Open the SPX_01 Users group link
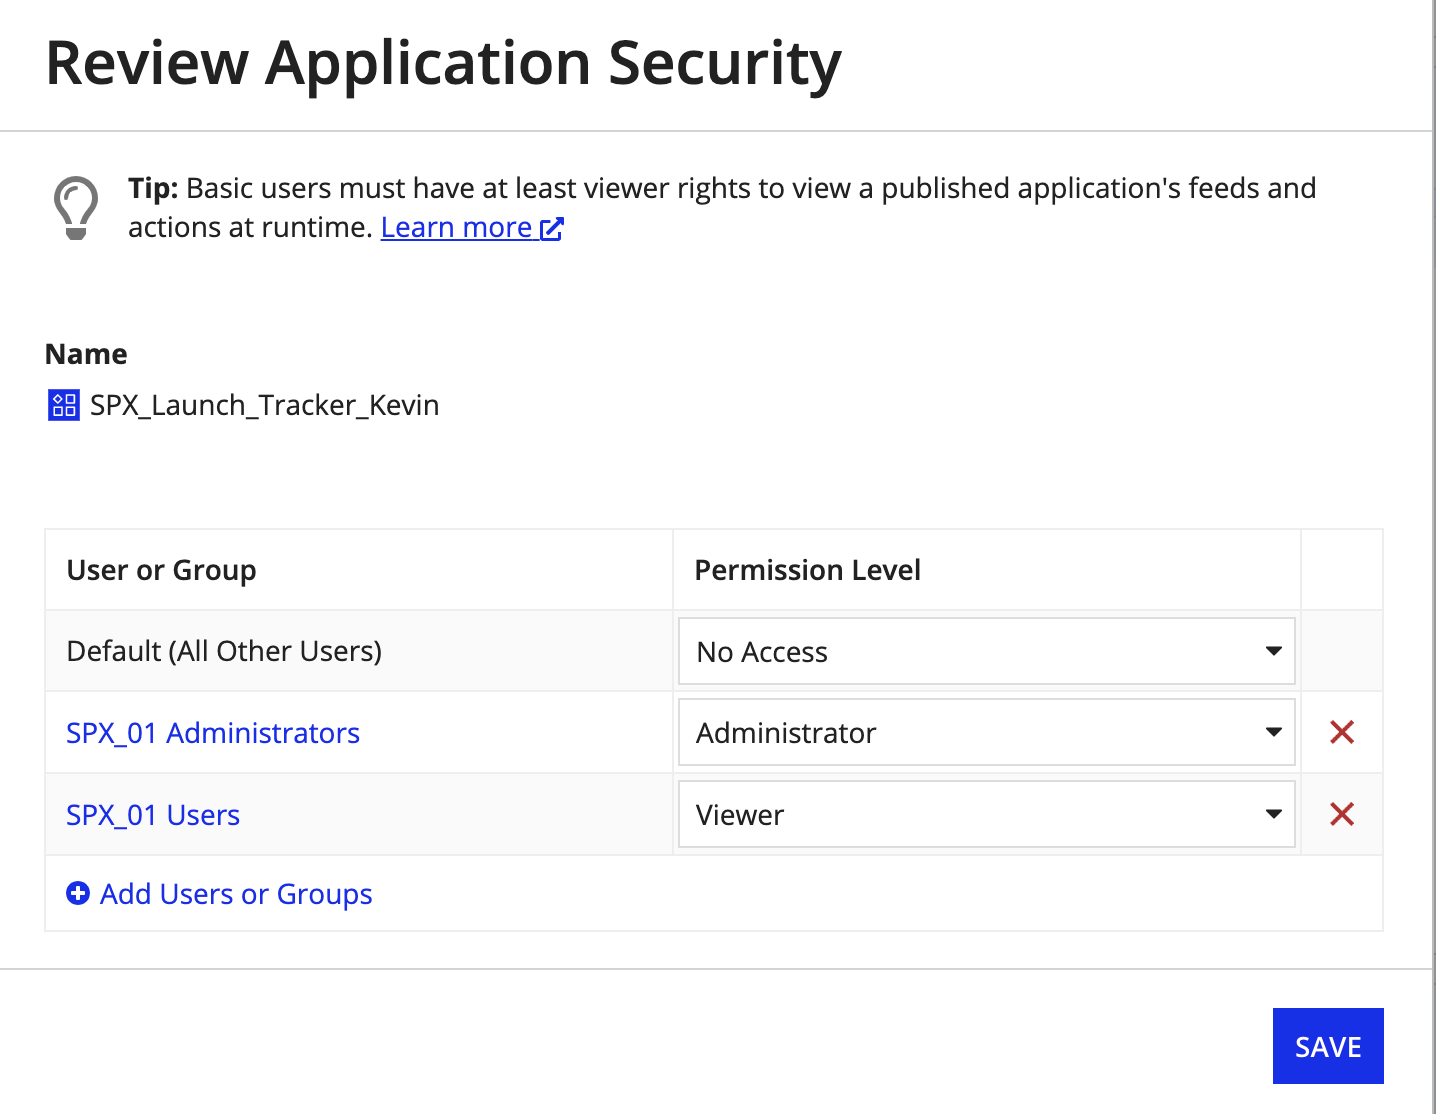 [x=153, y=815]
